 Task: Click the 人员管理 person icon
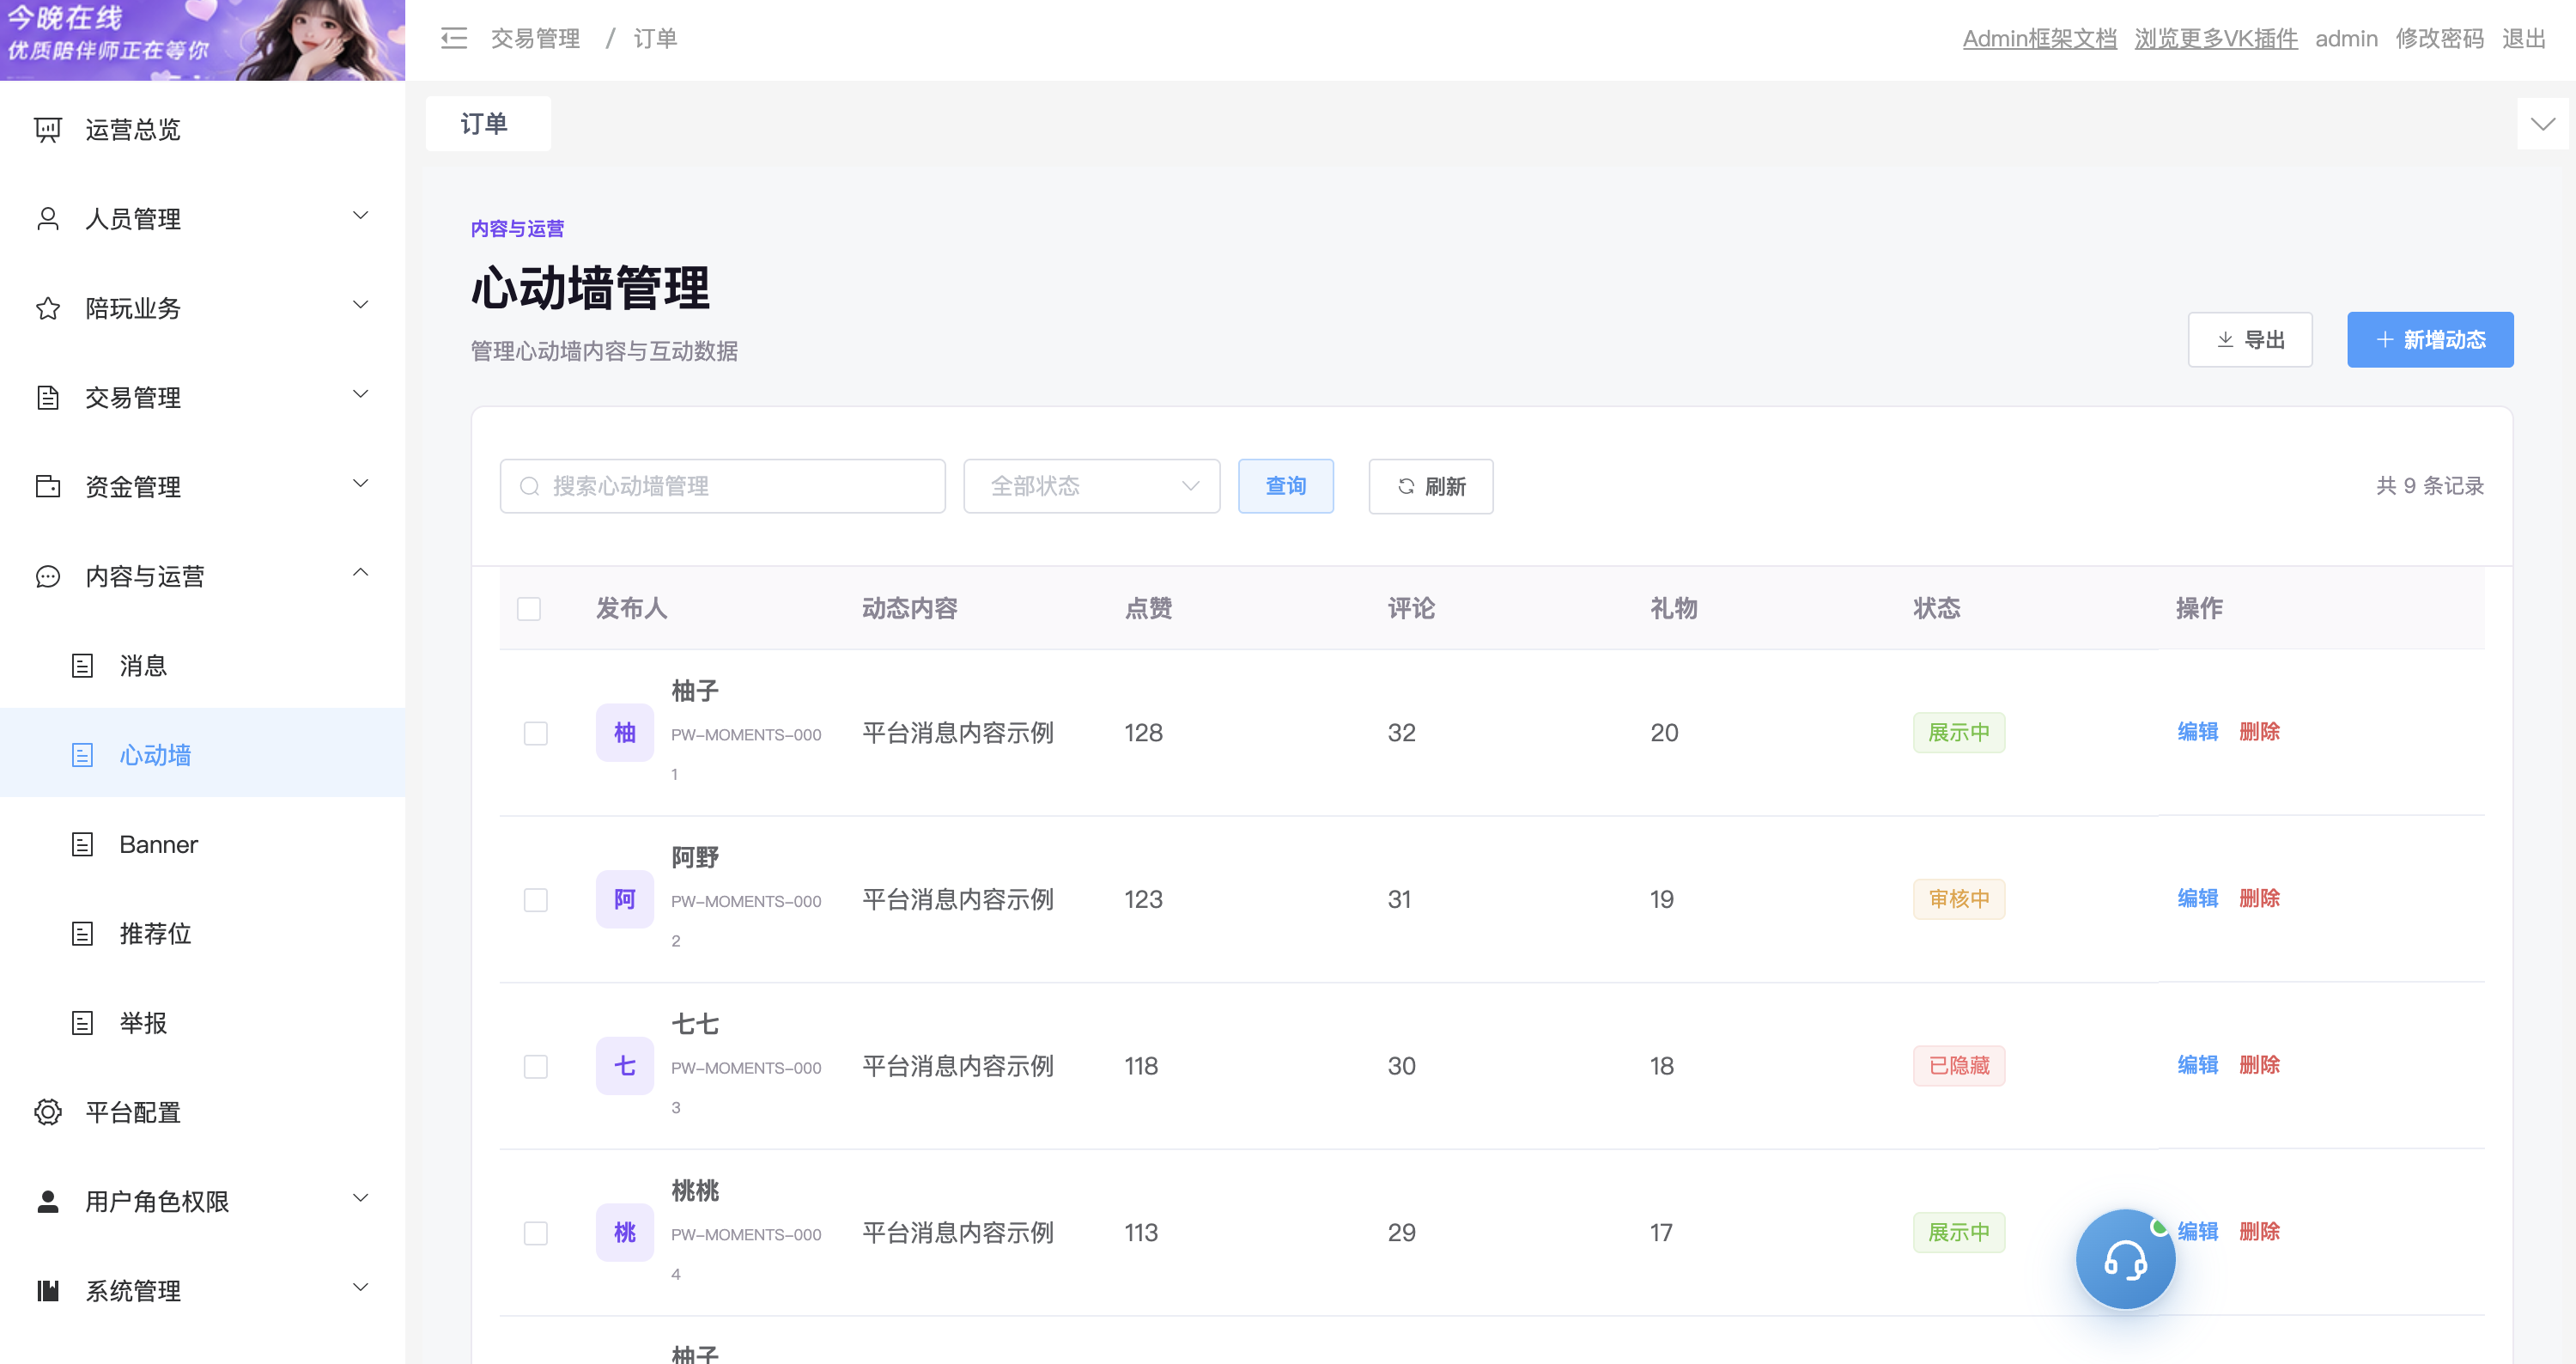(x=48, y=218)
